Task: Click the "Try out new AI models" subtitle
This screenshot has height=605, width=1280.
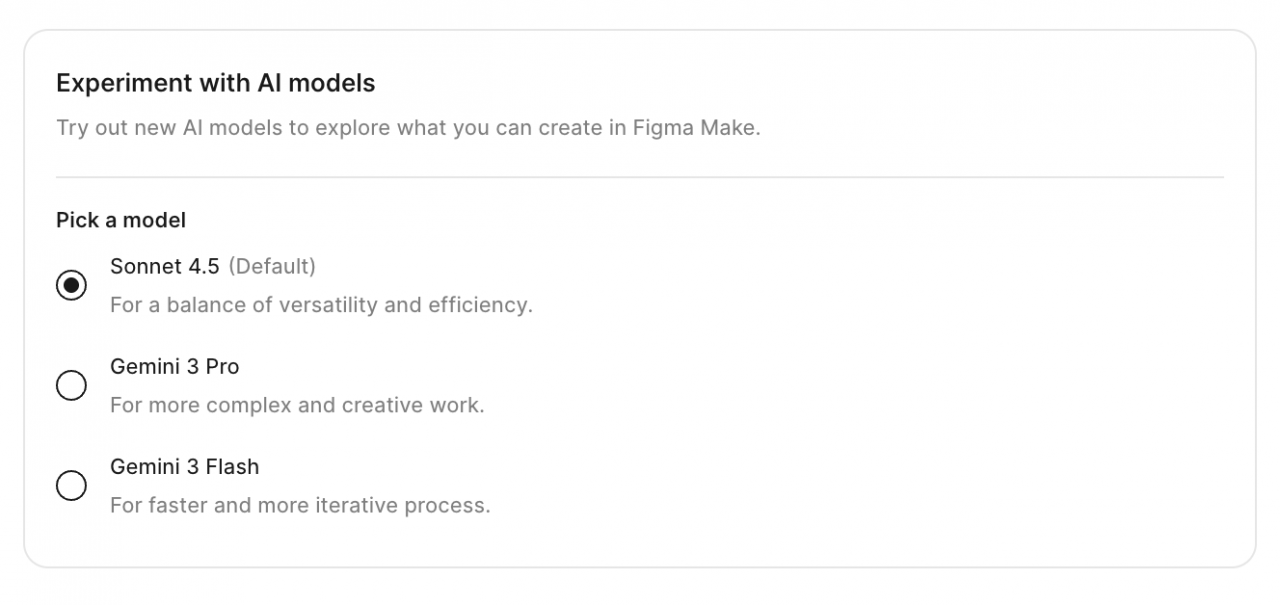Action: (x=407, y=129)
